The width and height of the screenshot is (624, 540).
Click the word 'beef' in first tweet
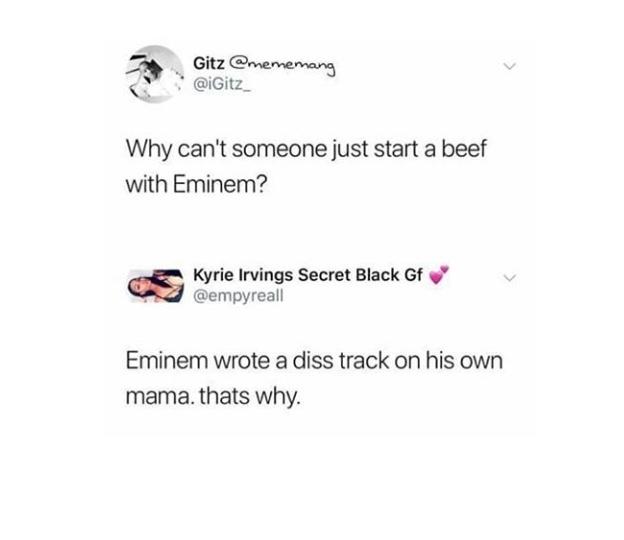pyautogui.click(x=464, y=148)
